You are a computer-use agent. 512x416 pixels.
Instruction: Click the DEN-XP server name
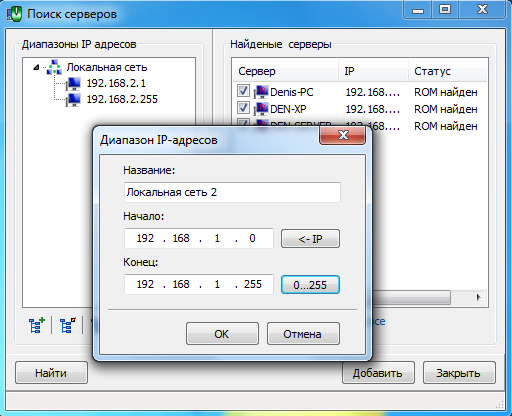288,109
